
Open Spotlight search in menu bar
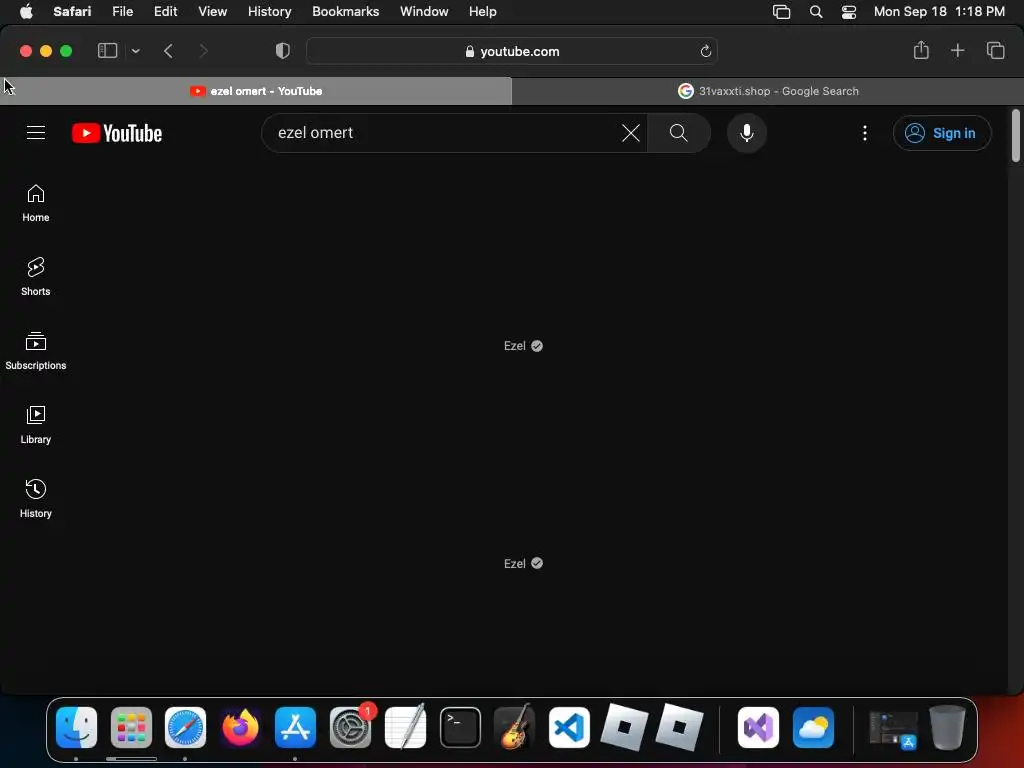816,12
